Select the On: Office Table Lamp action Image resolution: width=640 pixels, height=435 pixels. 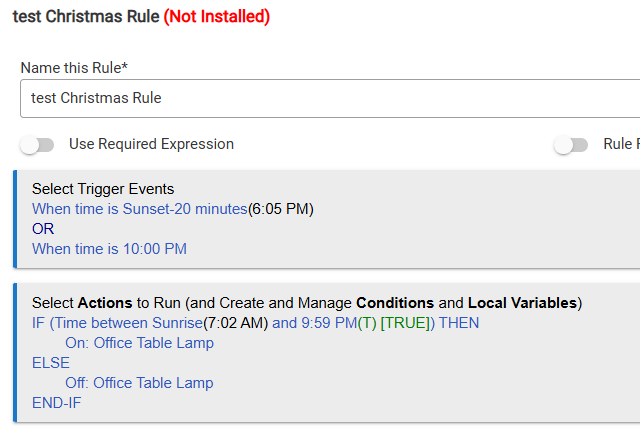[x=139, y=343]
